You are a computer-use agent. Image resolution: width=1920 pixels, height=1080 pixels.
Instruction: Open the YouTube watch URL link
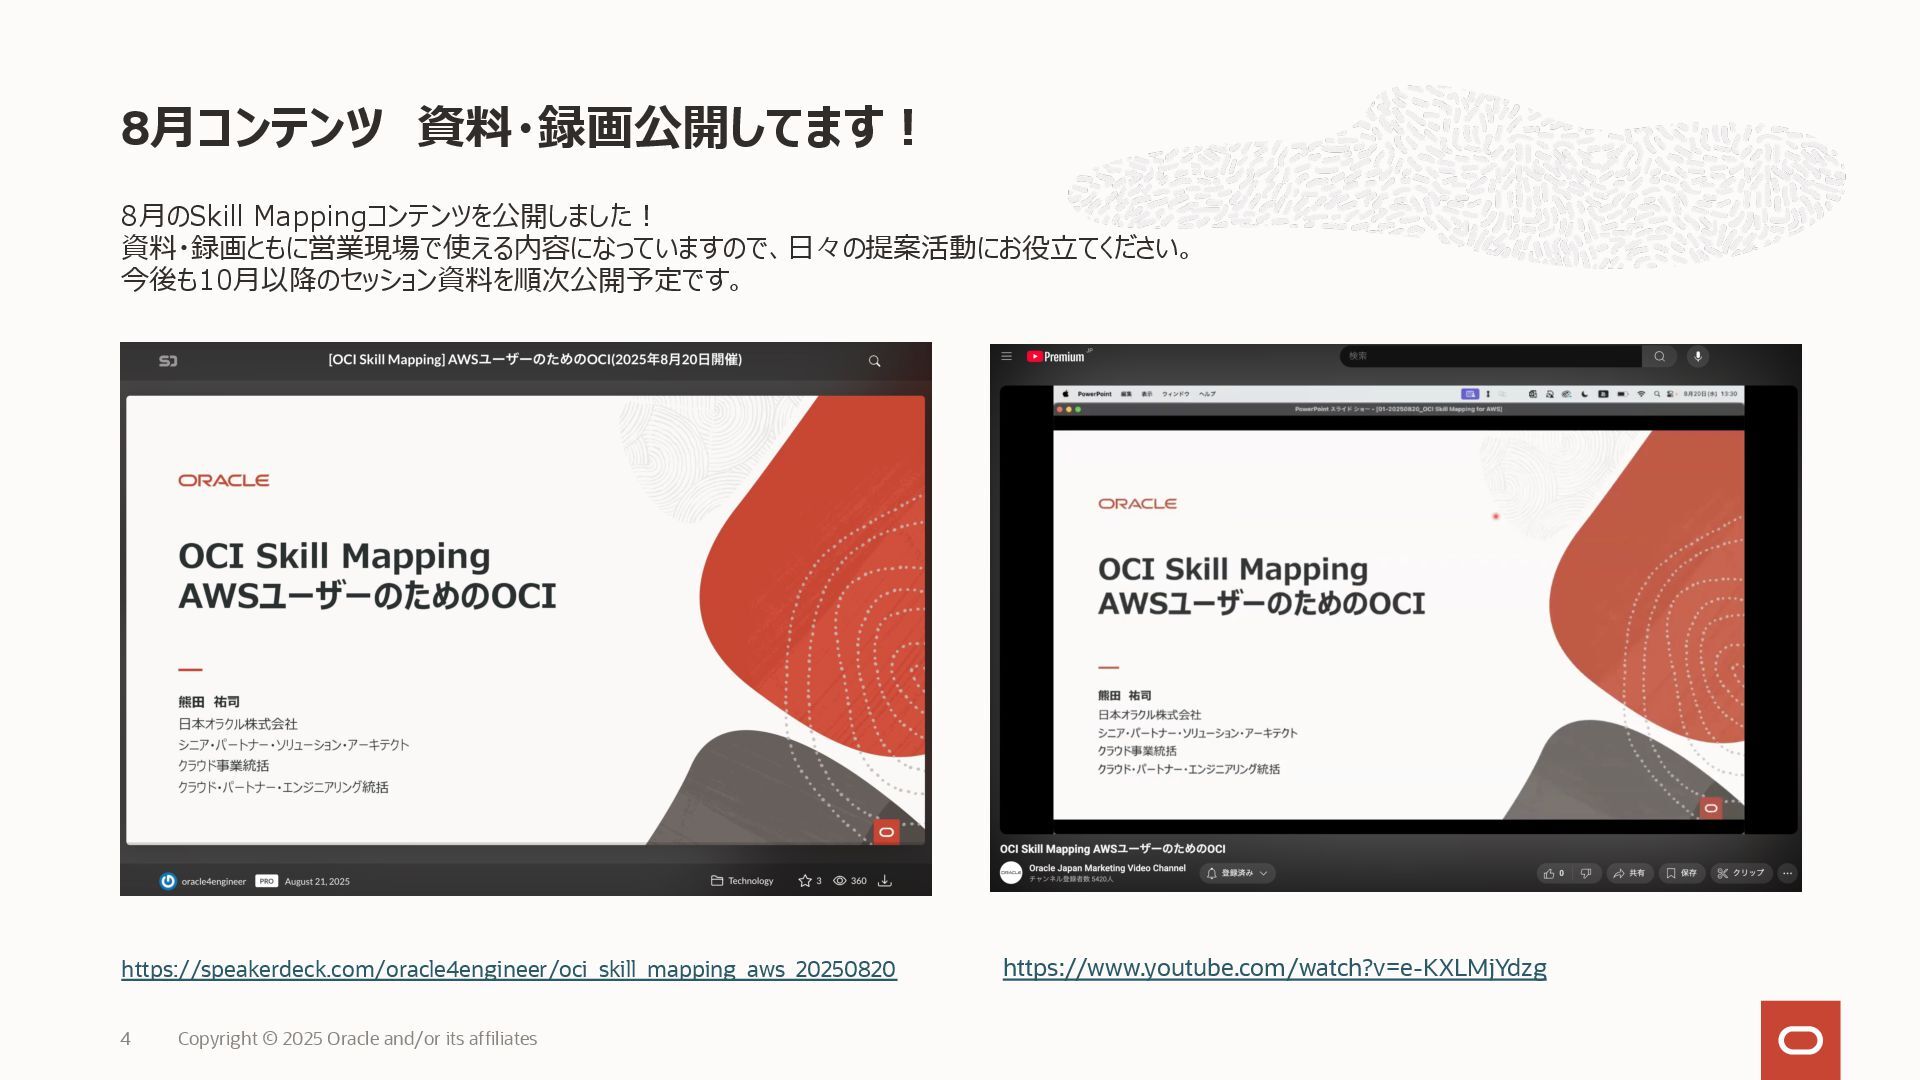point(1274,967)
